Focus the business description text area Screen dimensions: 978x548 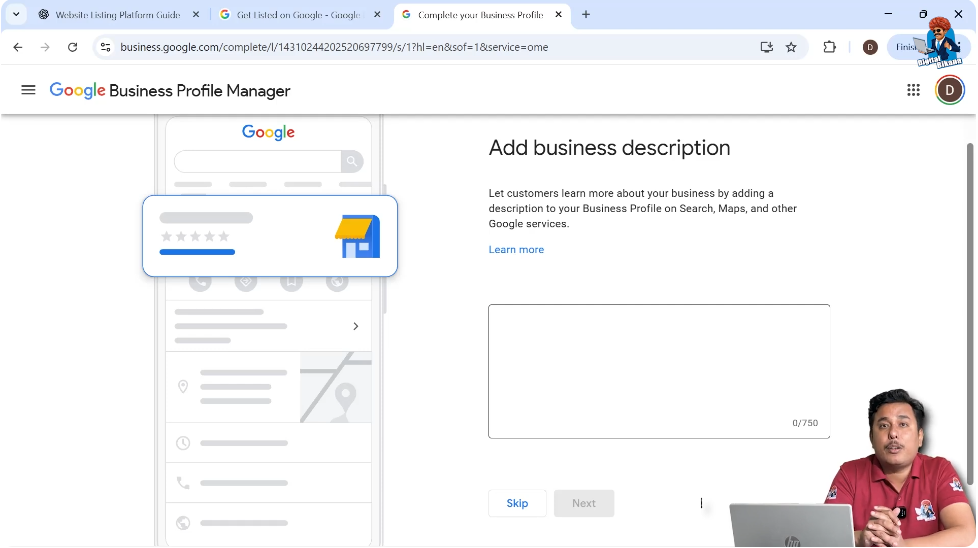pos(659,372)
